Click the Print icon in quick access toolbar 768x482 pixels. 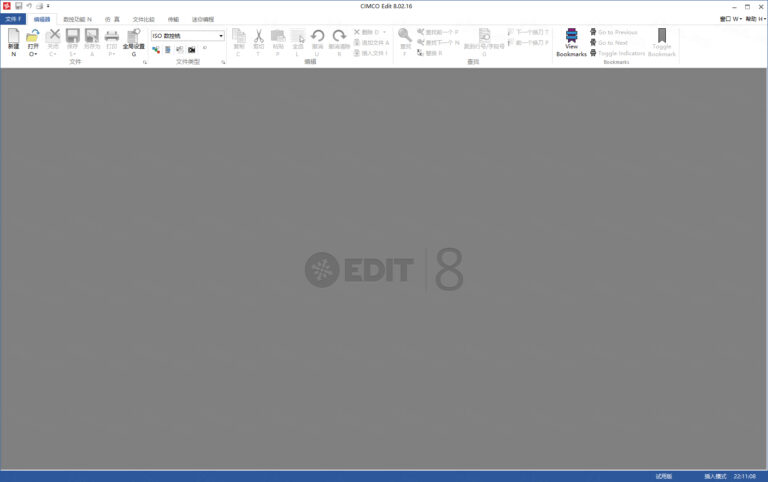40,6
